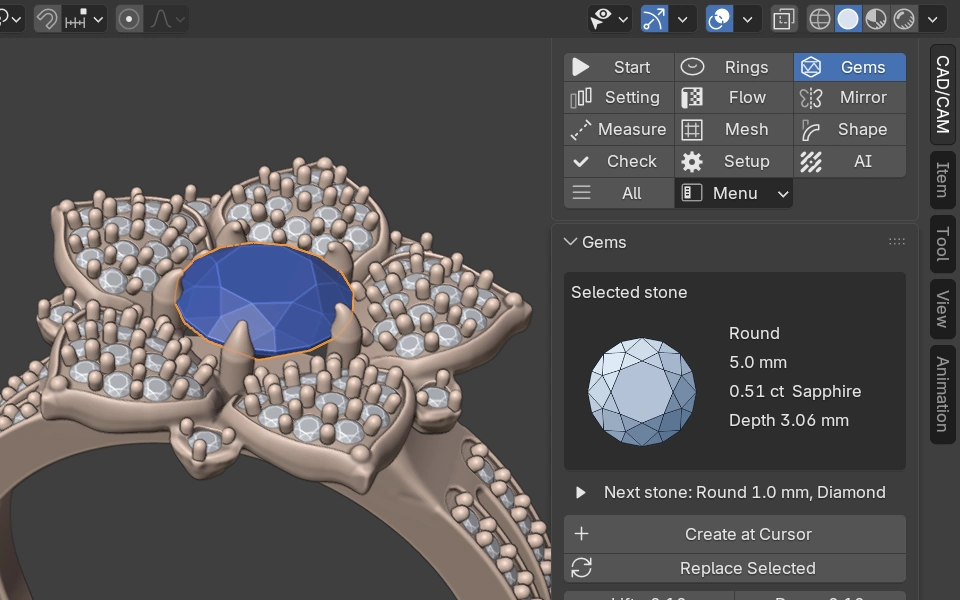Open the snapping options dropdown

coord(84,19)
